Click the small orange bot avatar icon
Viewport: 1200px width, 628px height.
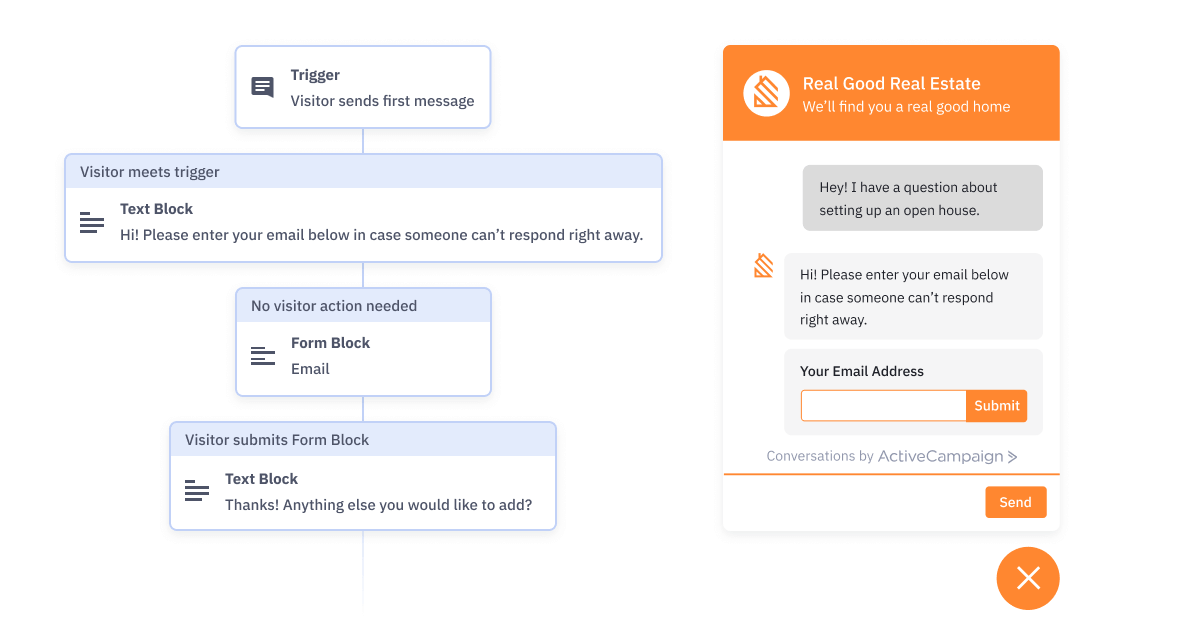764,265
